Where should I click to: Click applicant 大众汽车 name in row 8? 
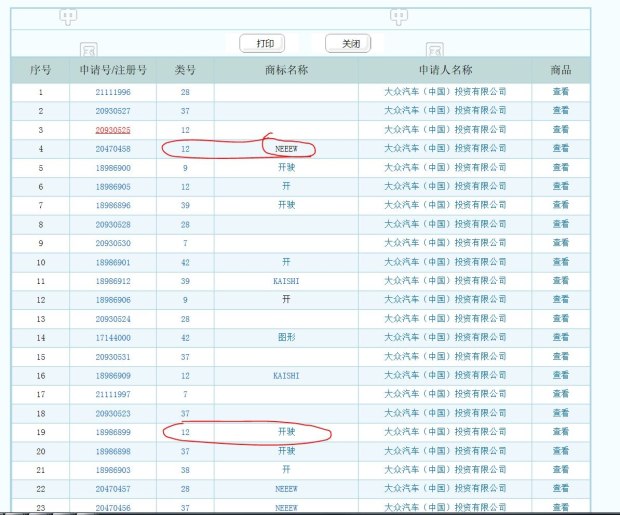(x=445, y=224)
